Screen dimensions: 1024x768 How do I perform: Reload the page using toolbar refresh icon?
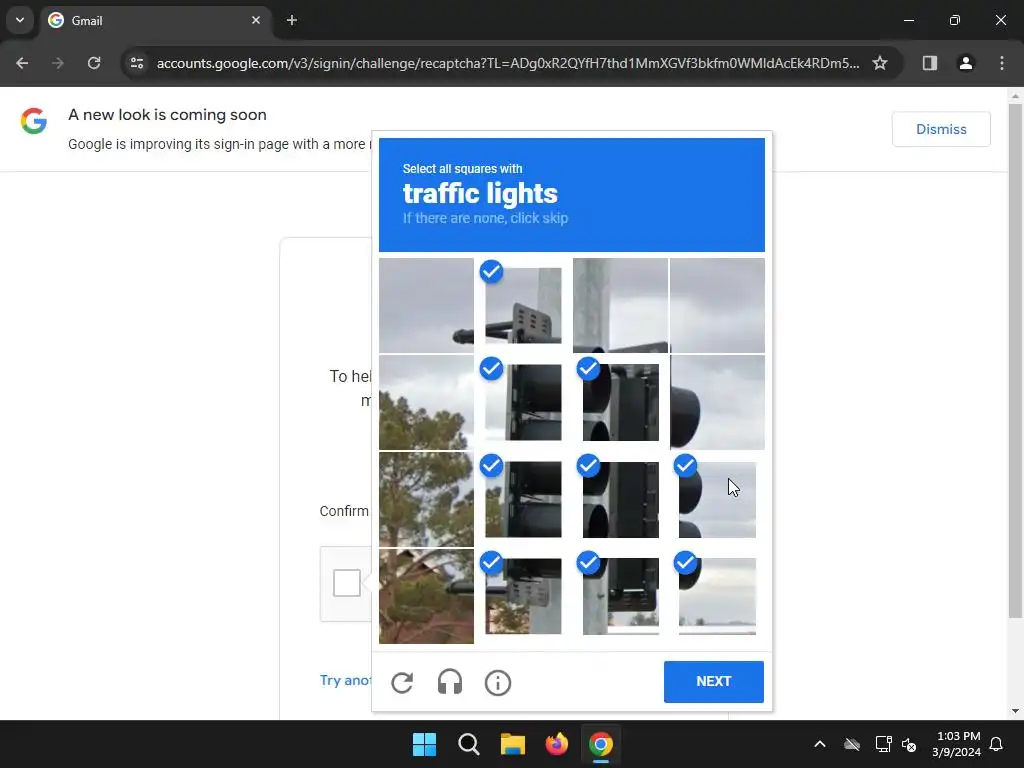point(94,63)
